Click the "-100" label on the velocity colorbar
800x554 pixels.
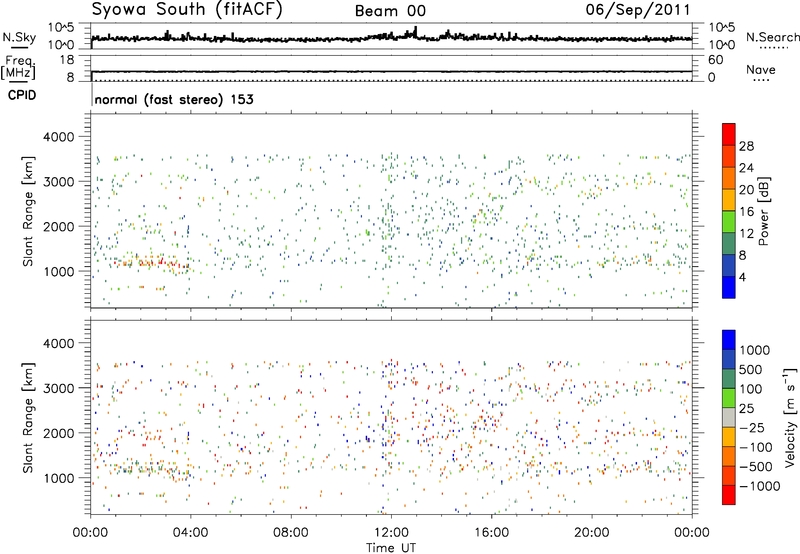pos(756,447)
